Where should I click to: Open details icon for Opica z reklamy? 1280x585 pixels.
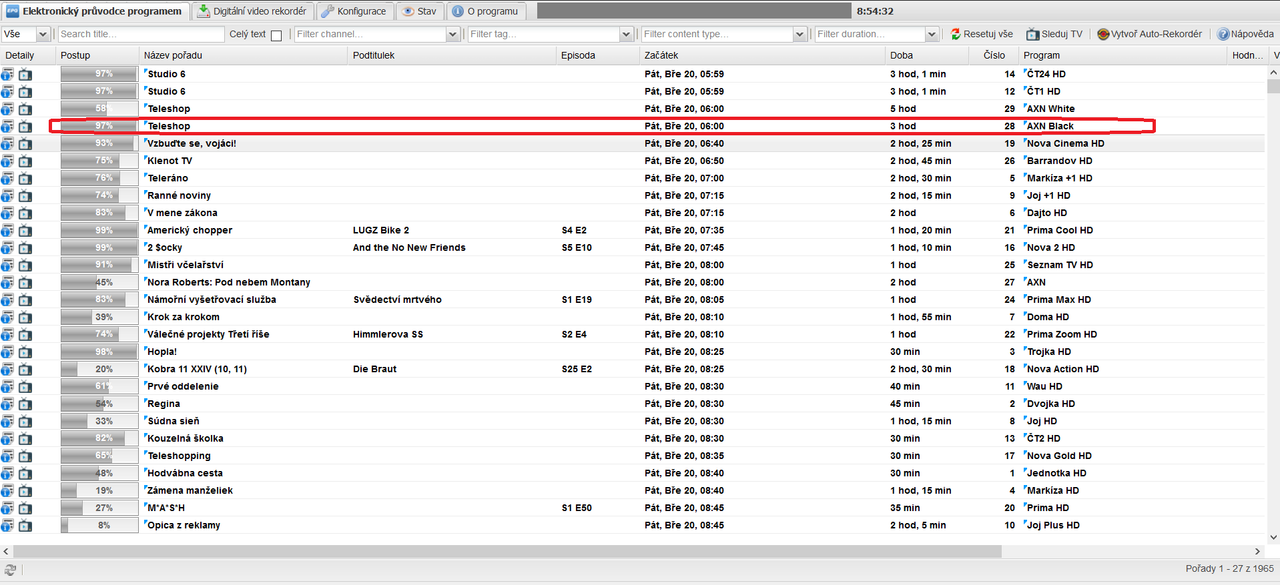[x=8, y=525]
